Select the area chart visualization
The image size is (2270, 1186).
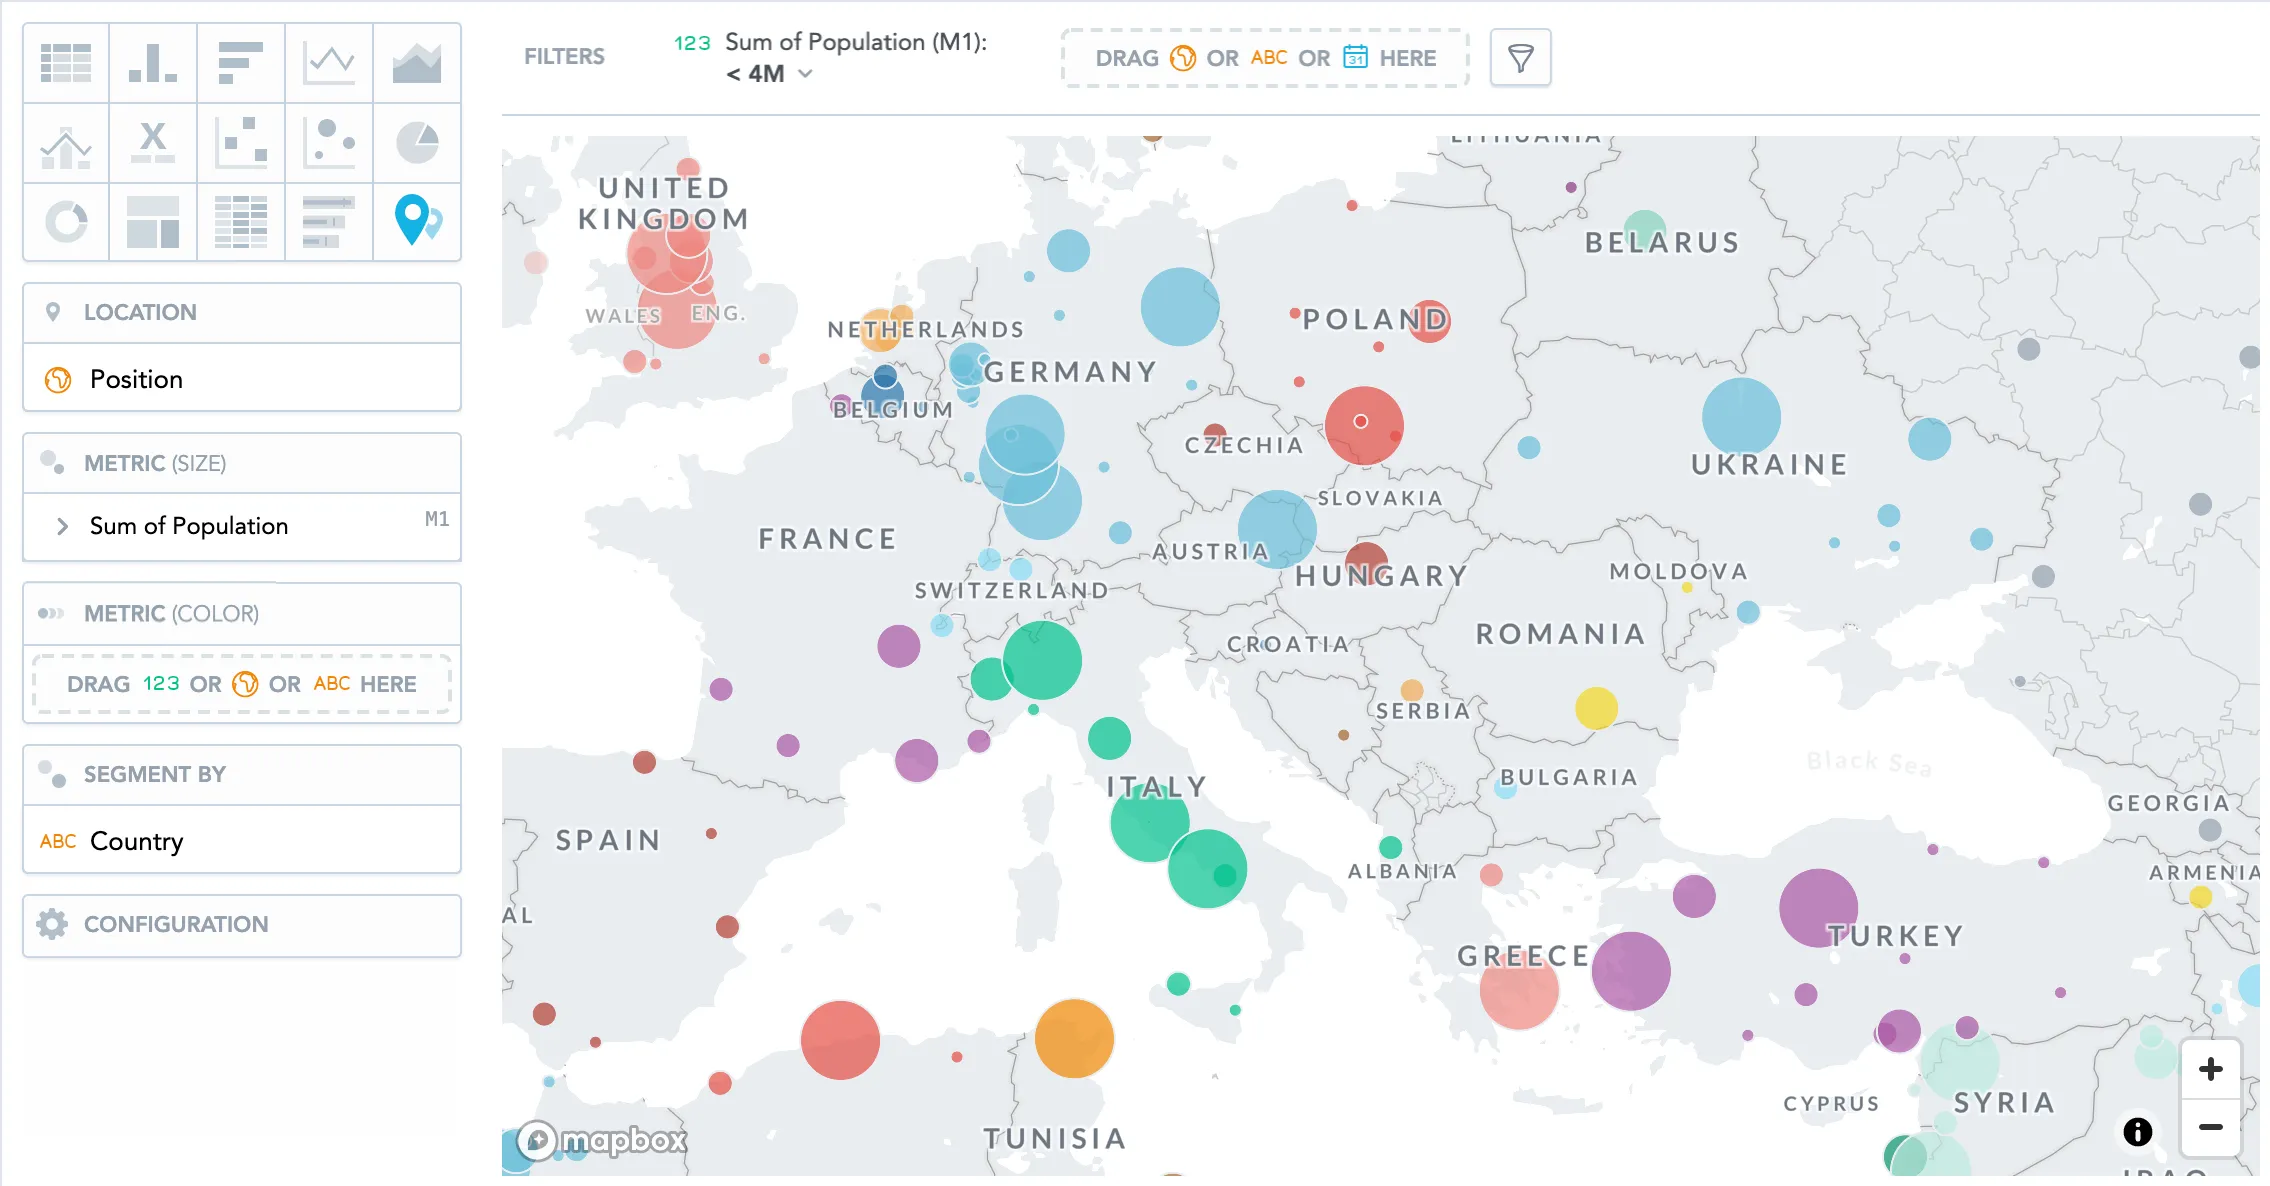[x=416, y=63]
